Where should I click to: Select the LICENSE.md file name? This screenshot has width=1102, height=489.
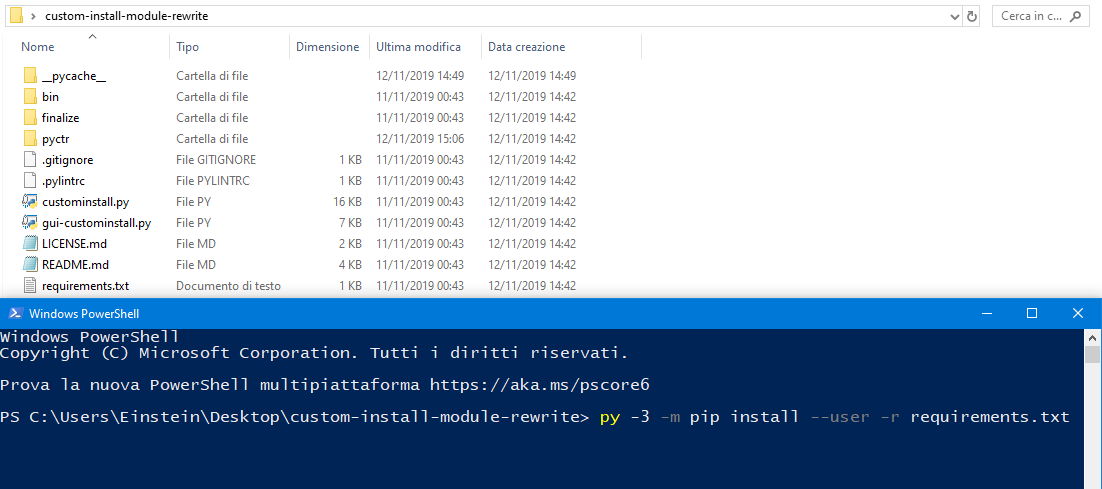74,244
